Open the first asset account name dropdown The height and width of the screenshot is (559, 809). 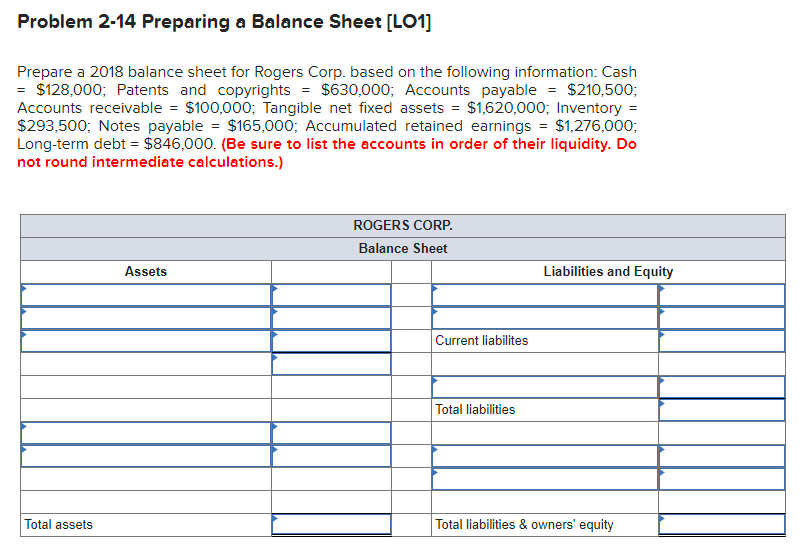click(x=146, y=295)
